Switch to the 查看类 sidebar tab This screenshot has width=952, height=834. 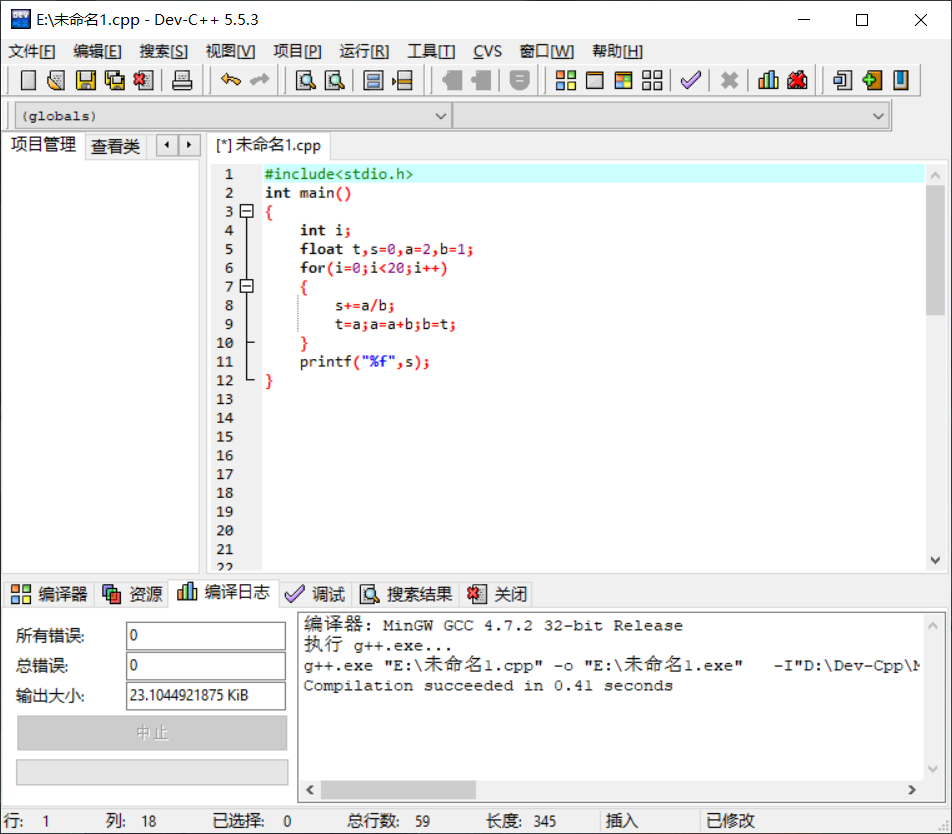tap(115, 146)
